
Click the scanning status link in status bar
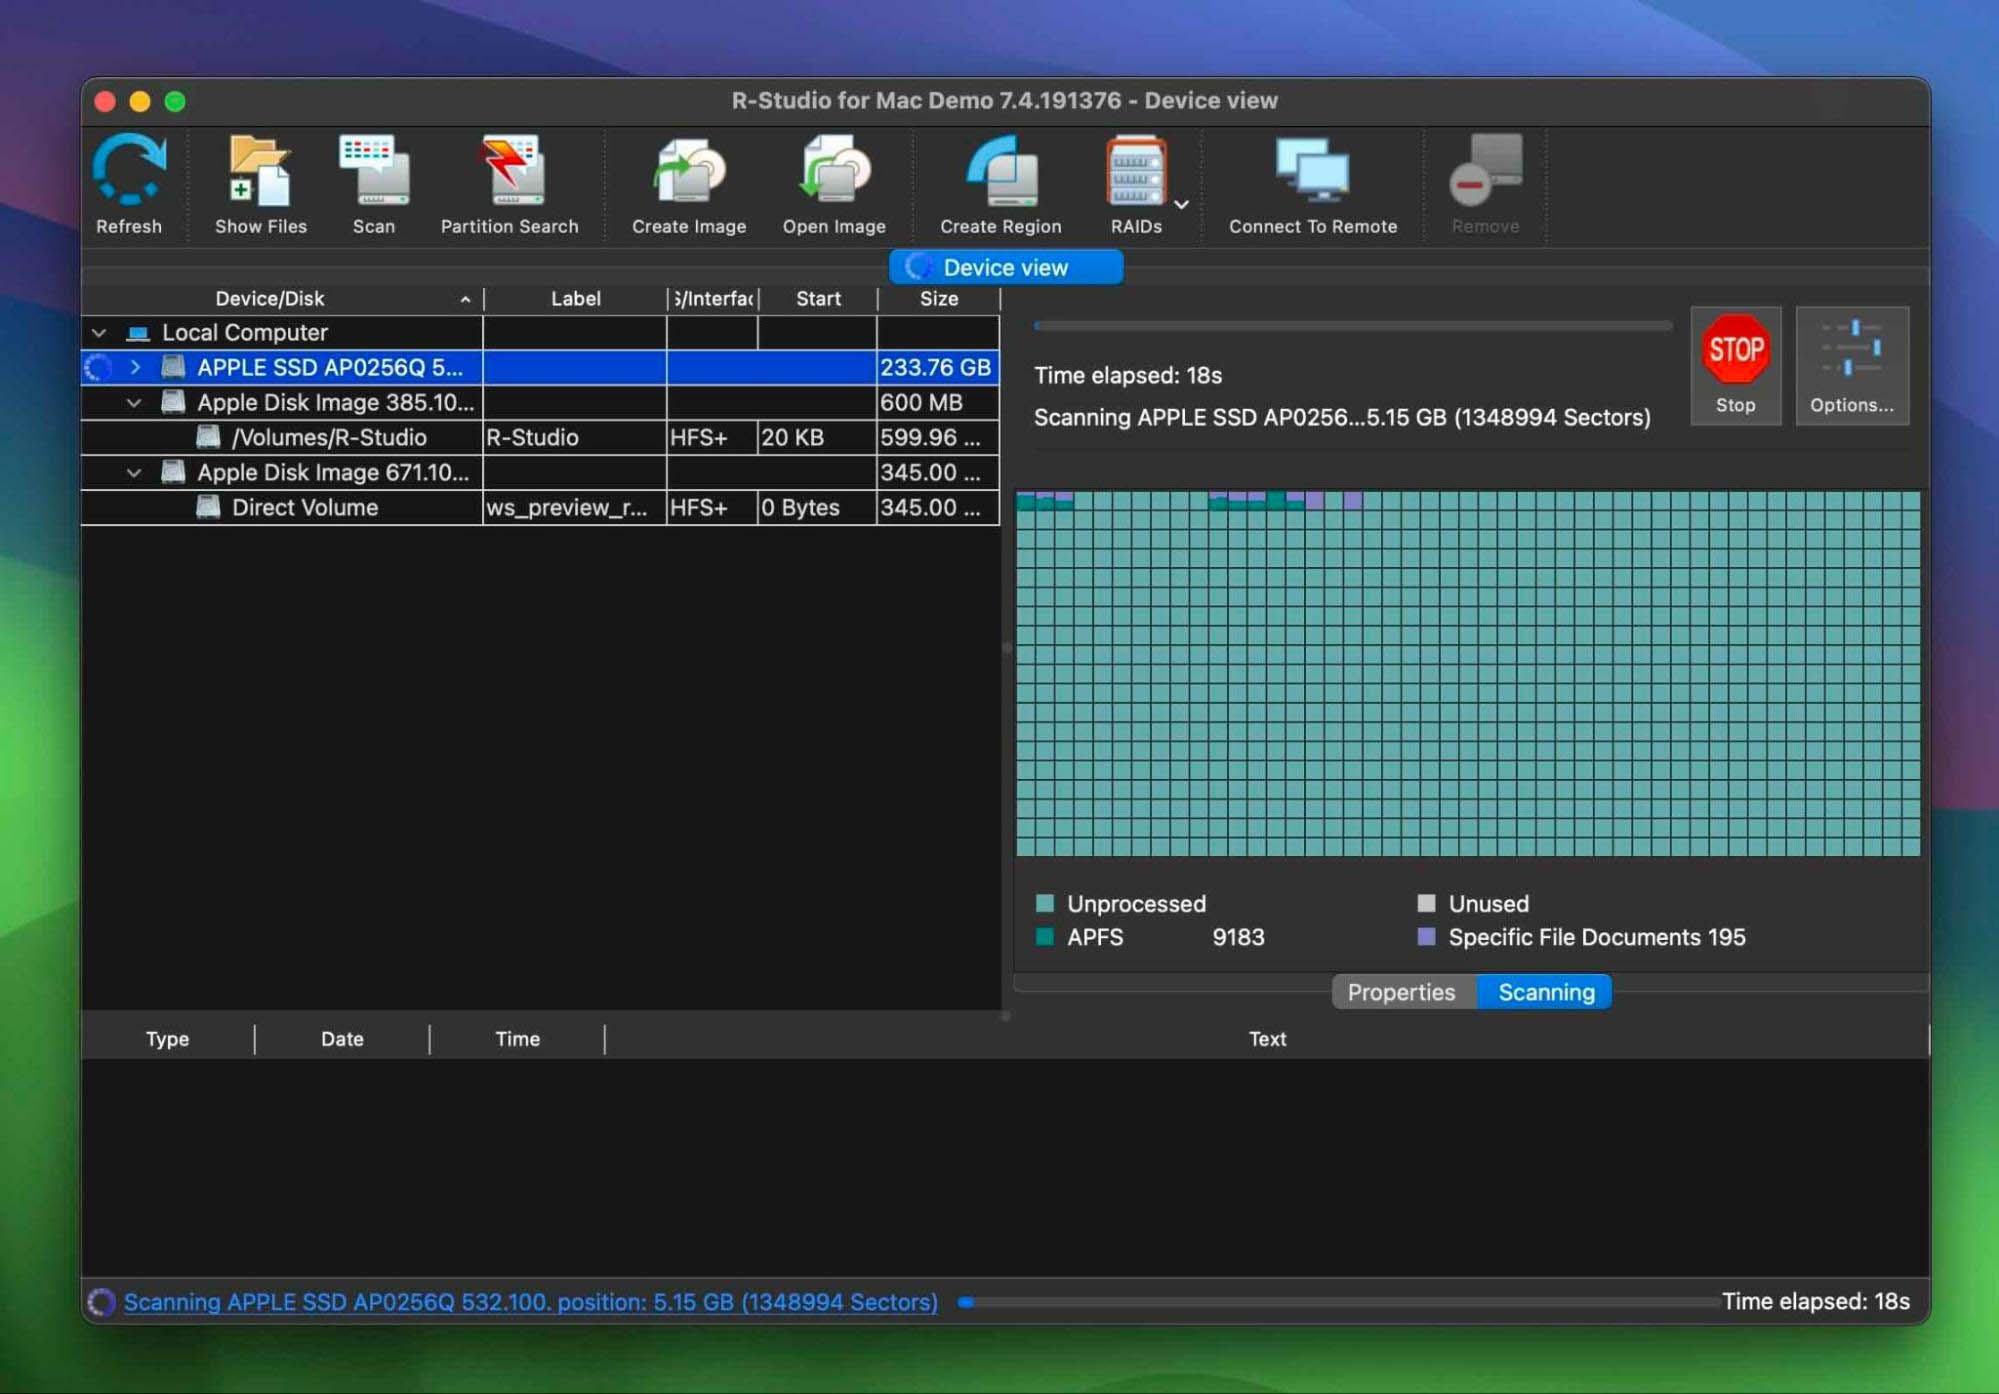click(531, 1302)
